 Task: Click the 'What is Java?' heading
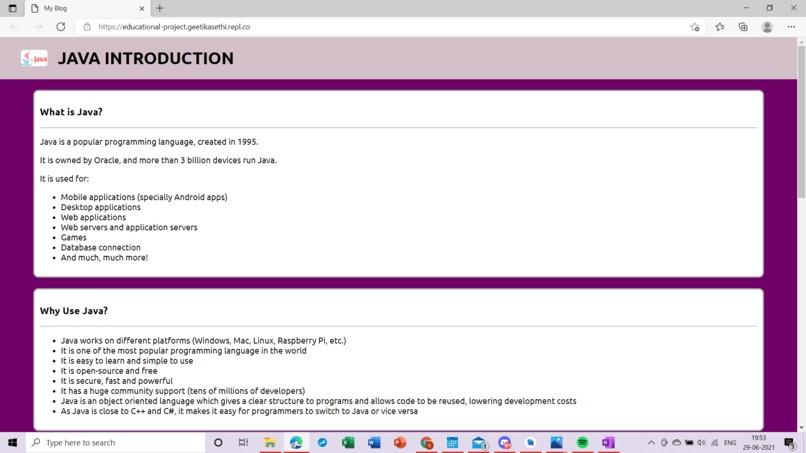(71, 112)
